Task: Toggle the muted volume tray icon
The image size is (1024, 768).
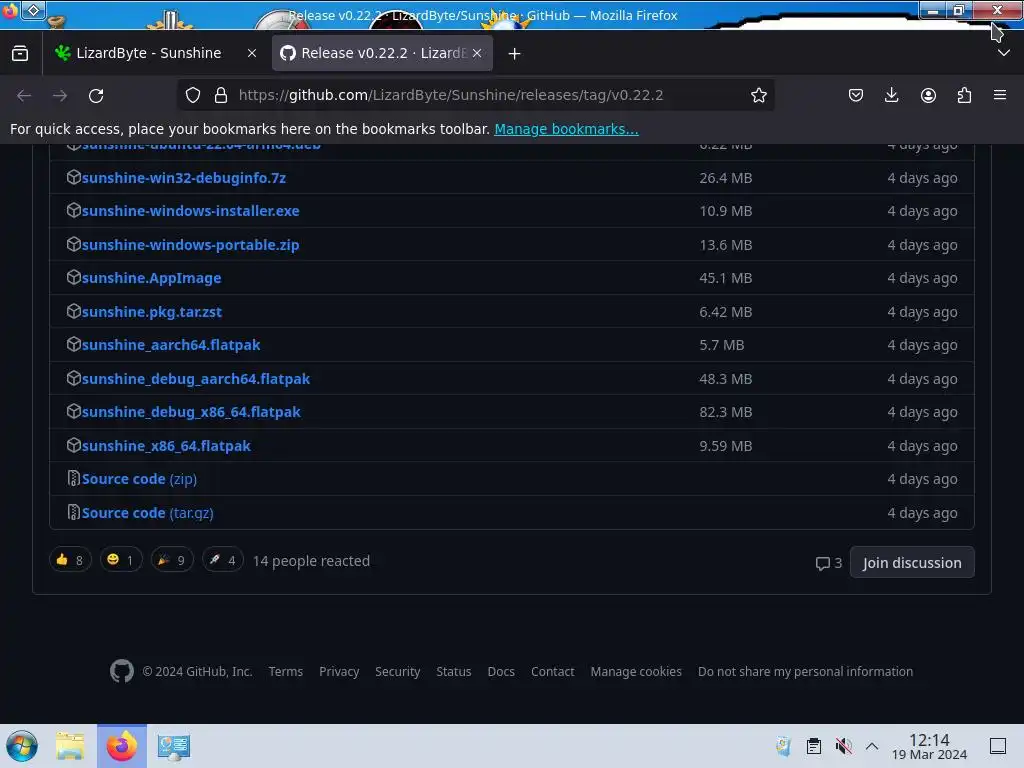Action: click(x=843, y=746)
